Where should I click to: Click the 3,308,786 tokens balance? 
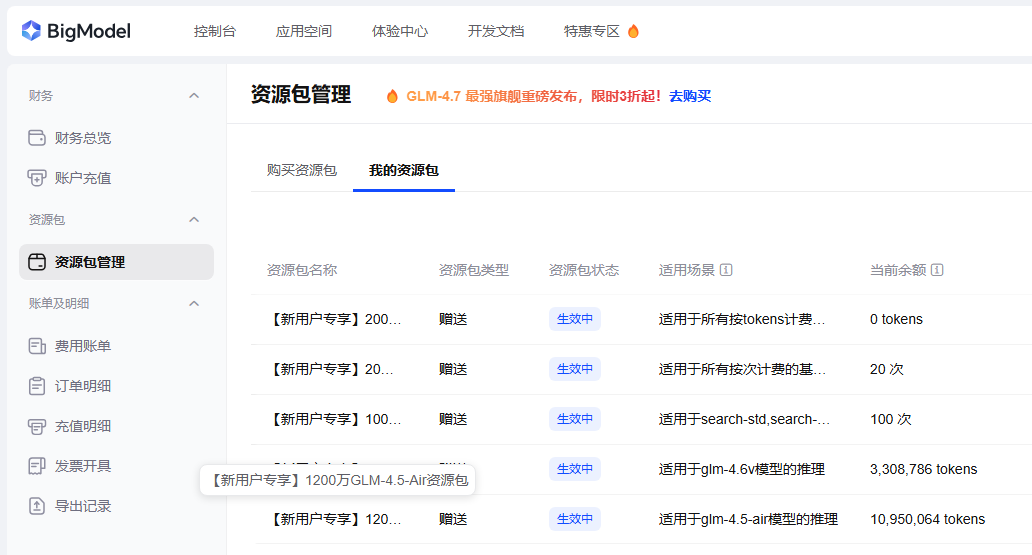[x=923, y=469]
